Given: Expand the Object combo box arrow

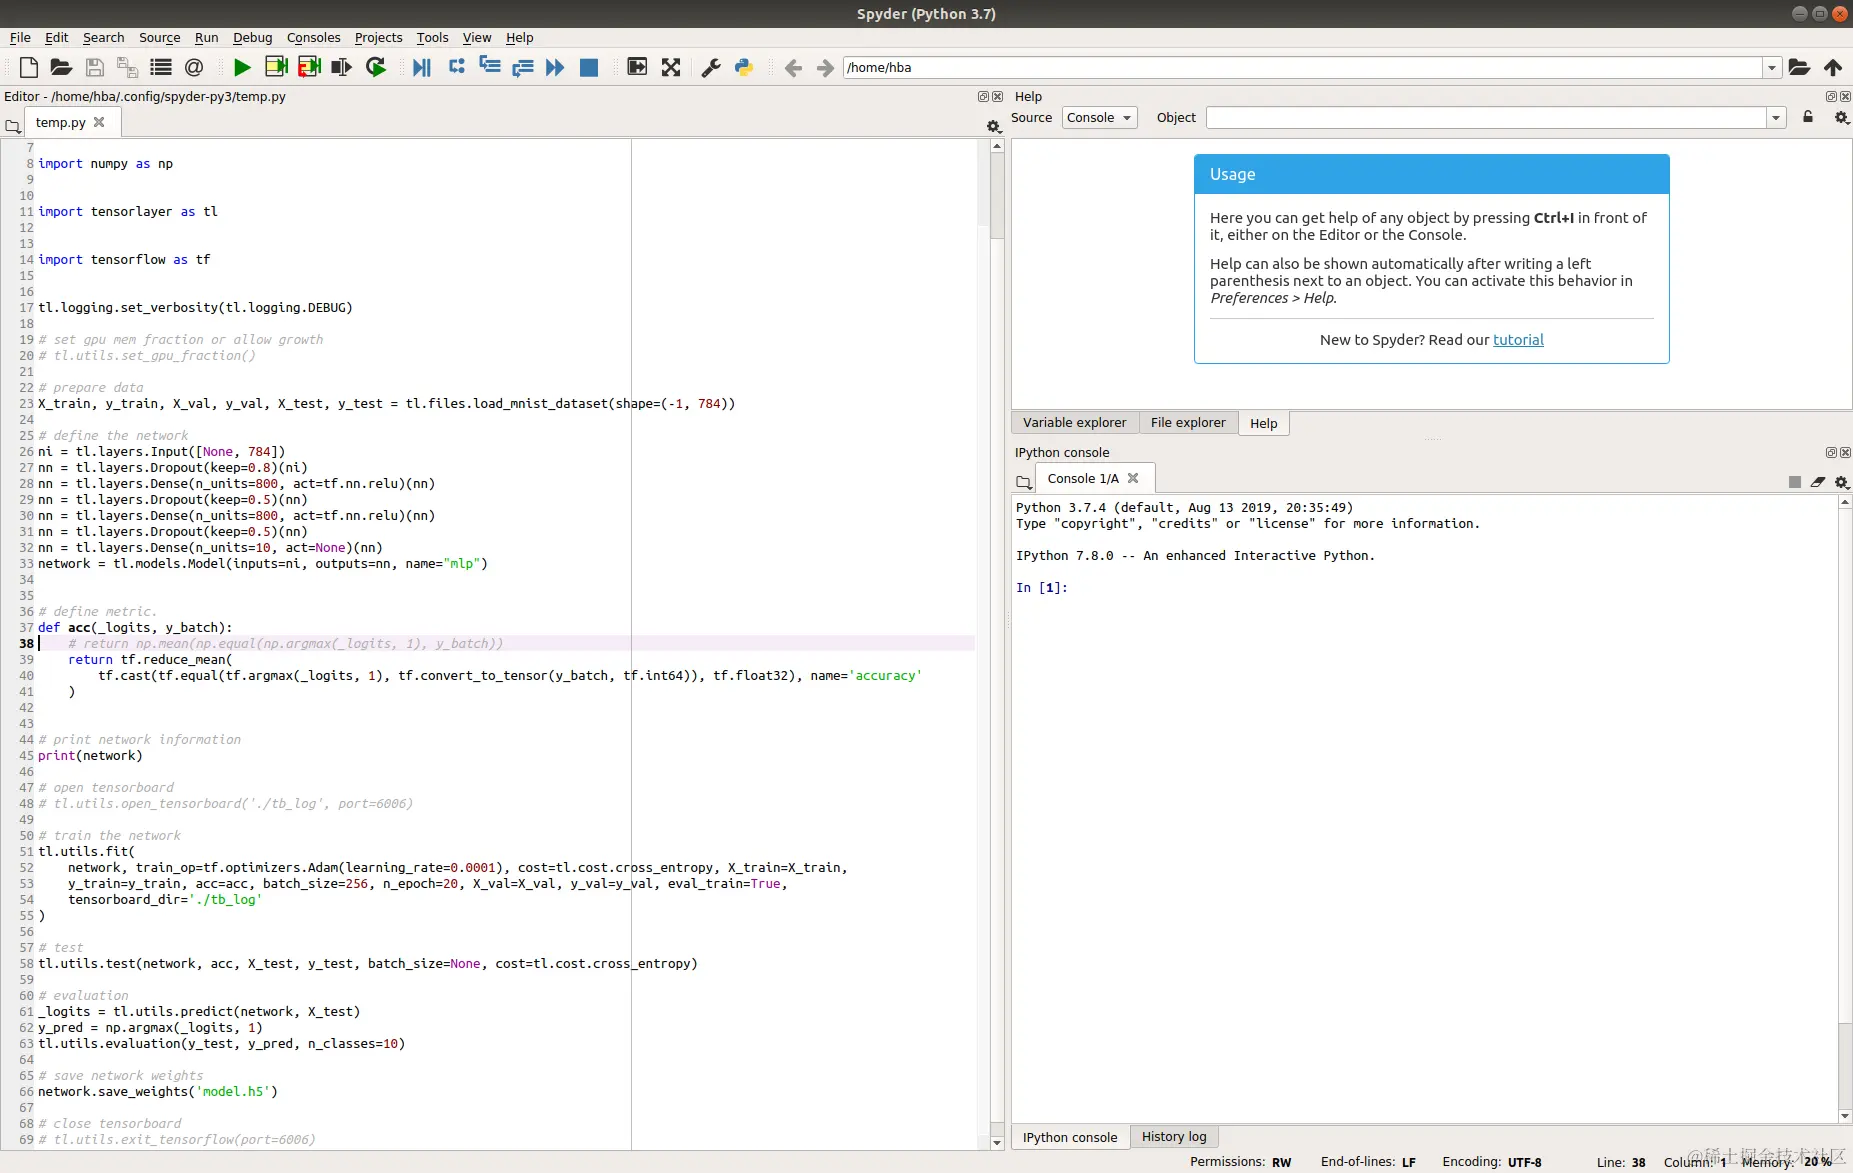Looking at the screenshot, I should click(x=1776, y=118).
